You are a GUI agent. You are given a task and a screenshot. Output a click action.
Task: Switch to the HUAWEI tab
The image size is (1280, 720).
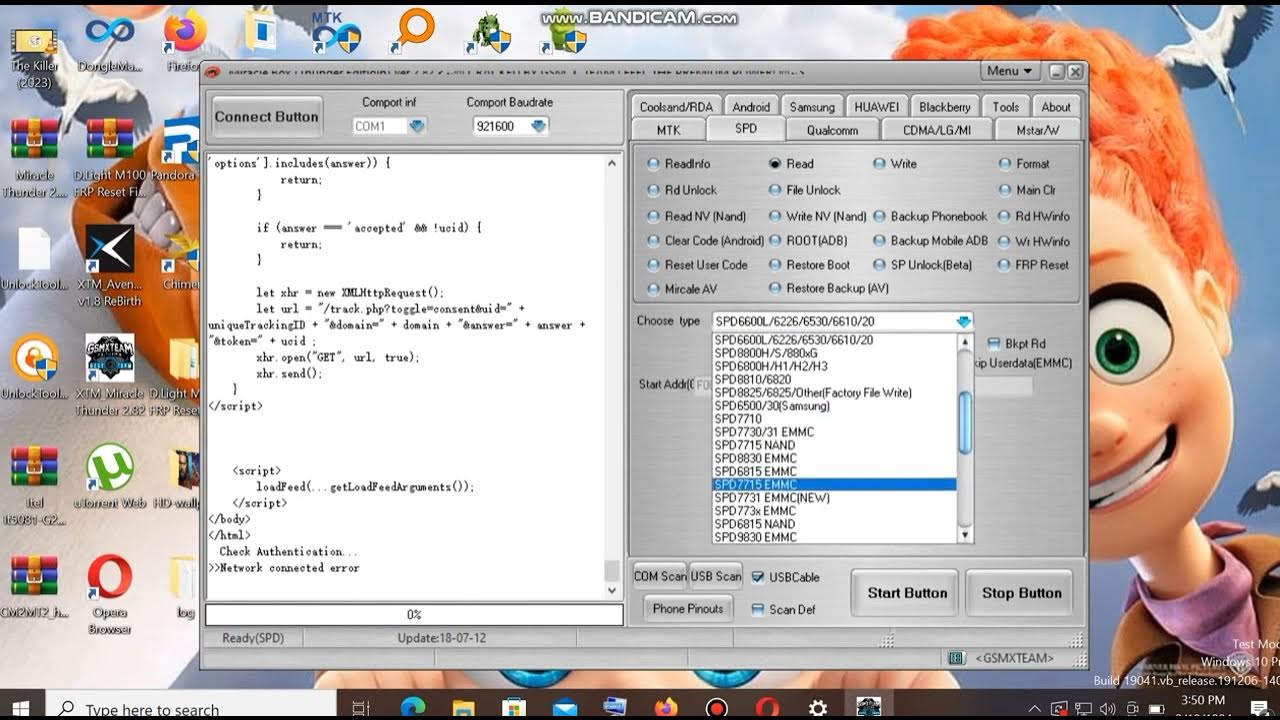pos(877,107)
